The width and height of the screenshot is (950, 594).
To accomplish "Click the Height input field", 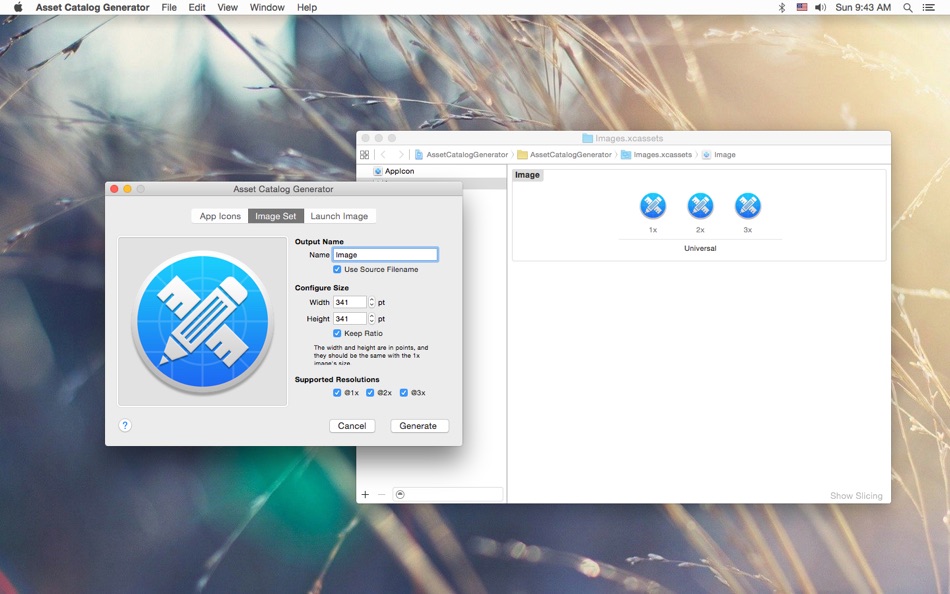I will coord(350,318).
